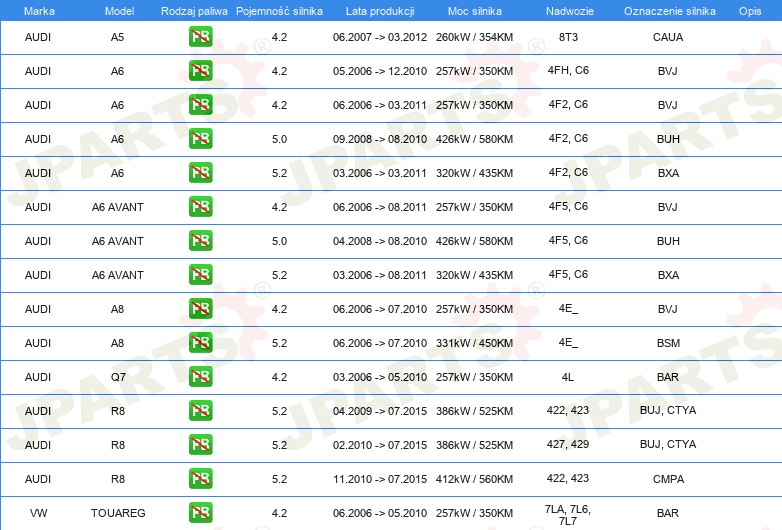Click the fuel icon in Audi A8 BSM row
This screenshot has height=530, width=782.
pos(200,343)
